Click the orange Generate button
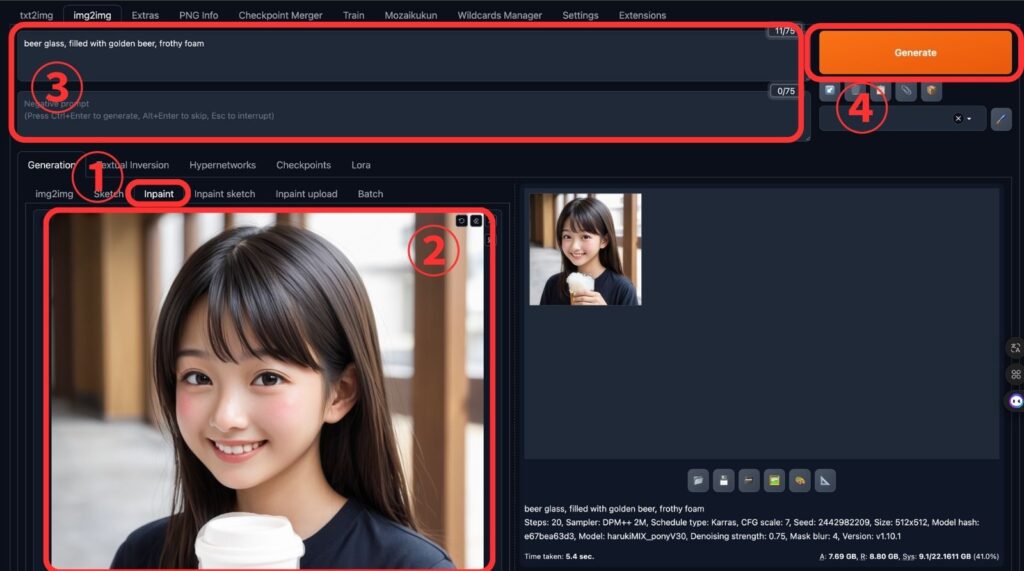 tap(915, 52)
